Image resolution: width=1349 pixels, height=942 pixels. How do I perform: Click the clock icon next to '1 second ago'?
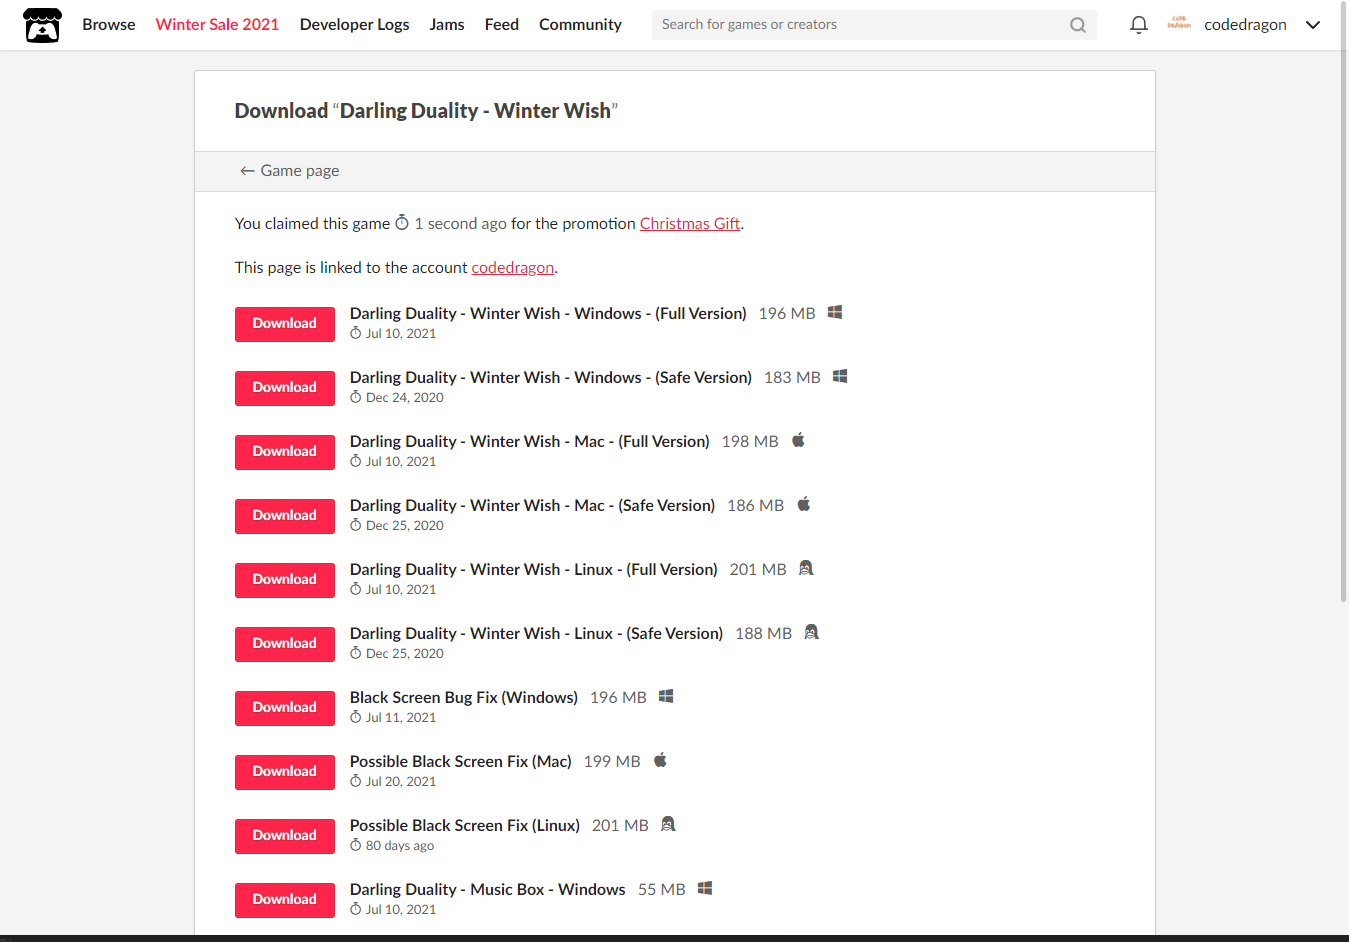point(402,222)
